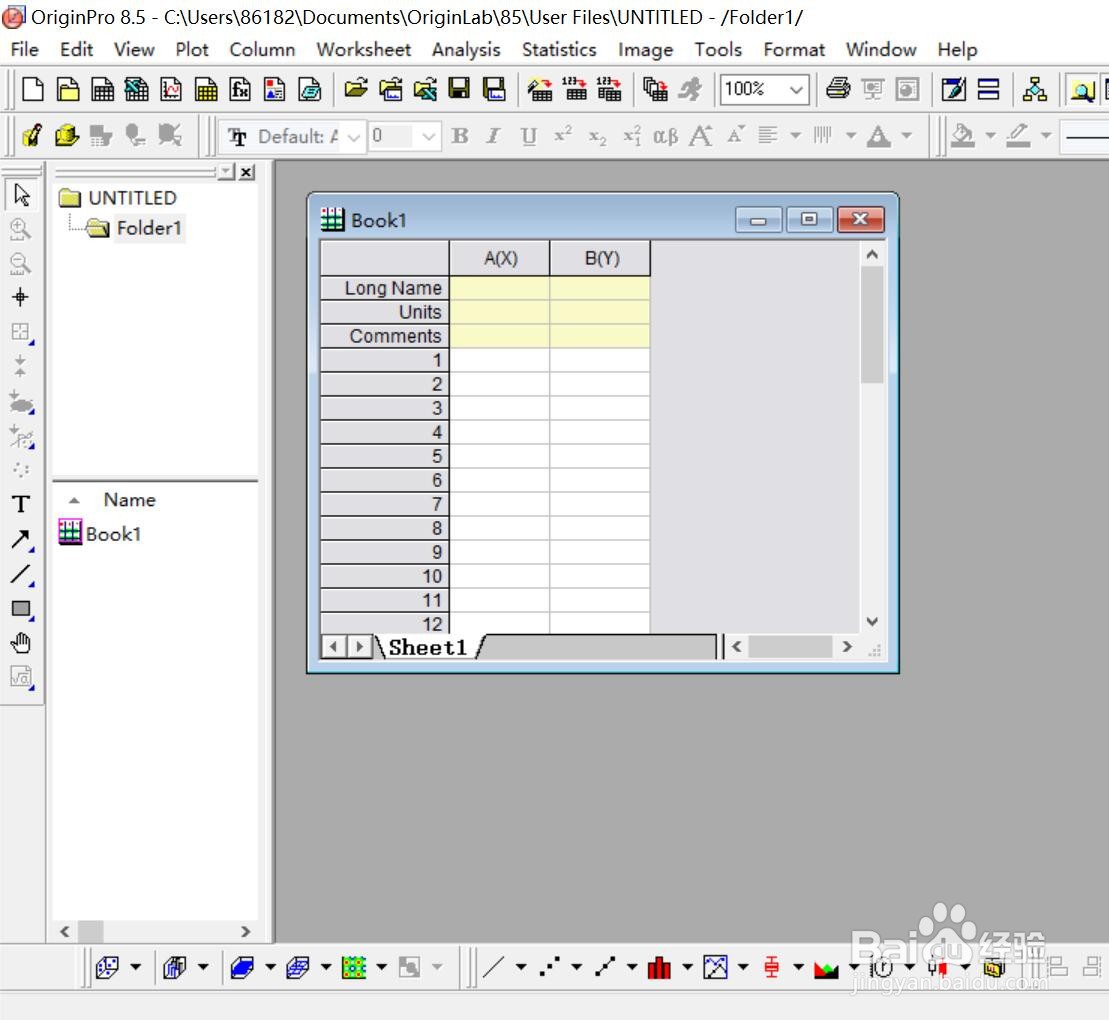Select the Arrow tool
This screenshot has width=1109, height=1020.
point(21,540)
